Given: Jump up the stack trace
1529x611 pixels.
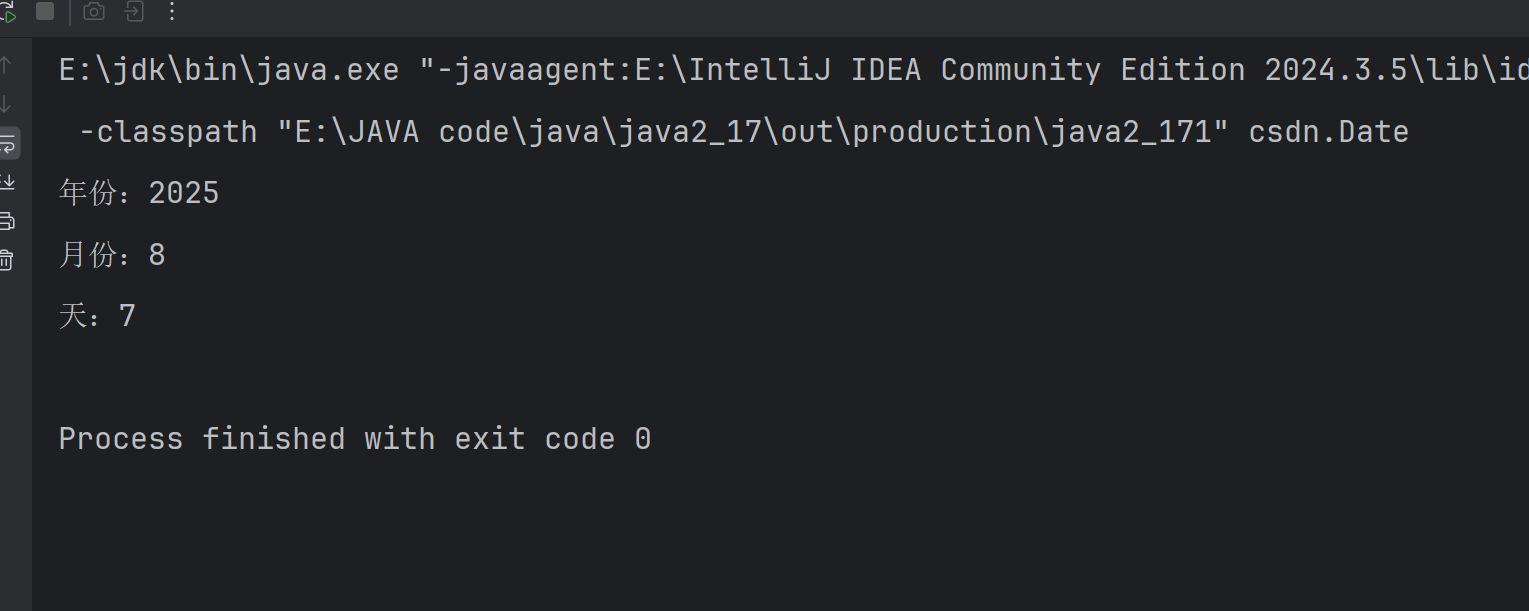Looking at the screenshot, I should pyautogui.click(x=6, y=66).
